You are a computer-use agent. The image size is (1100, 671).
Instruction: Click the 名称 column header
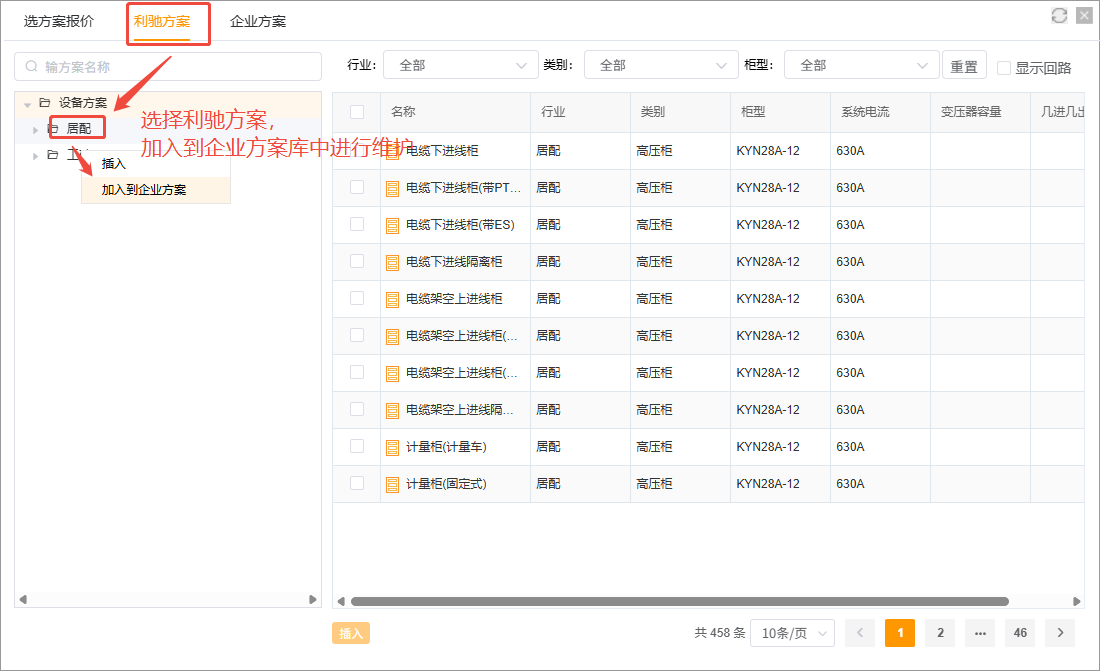[455, 112]
